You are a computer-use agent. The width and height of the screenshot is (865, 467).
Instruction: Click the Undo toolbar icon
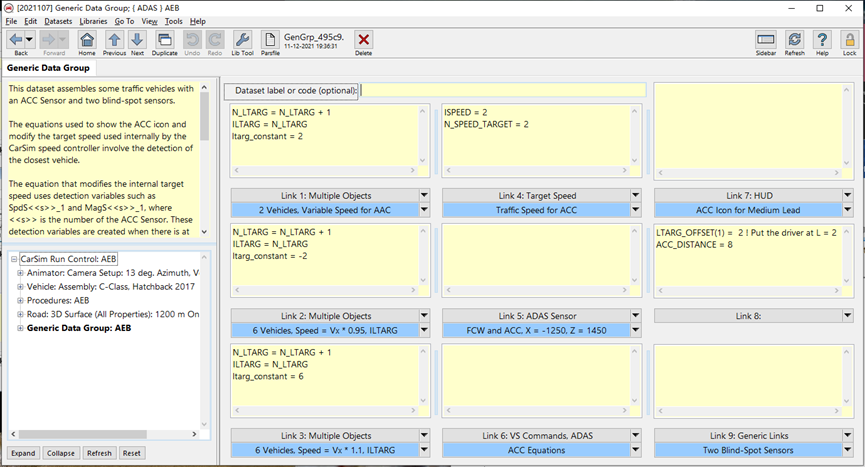point(192,40)
